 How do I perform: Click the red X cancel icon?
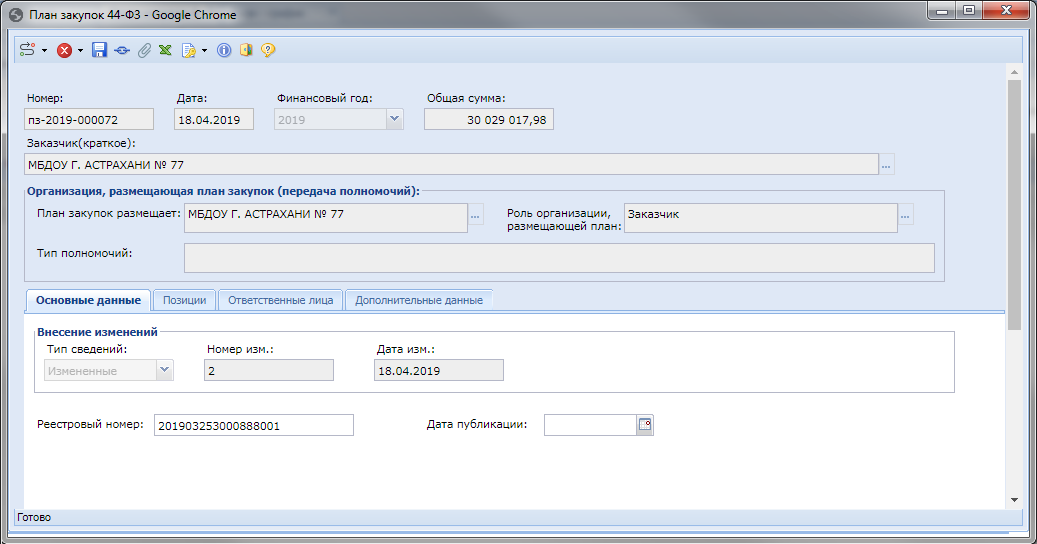[x=64, y=50]
